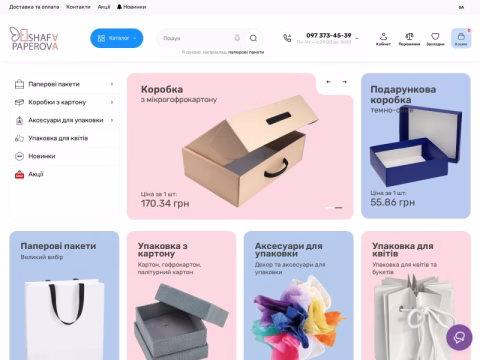The height and width of the screenshot is (360, 480).
Task: Click the grey cardboard box image
Action: click(x=182, y=322)
